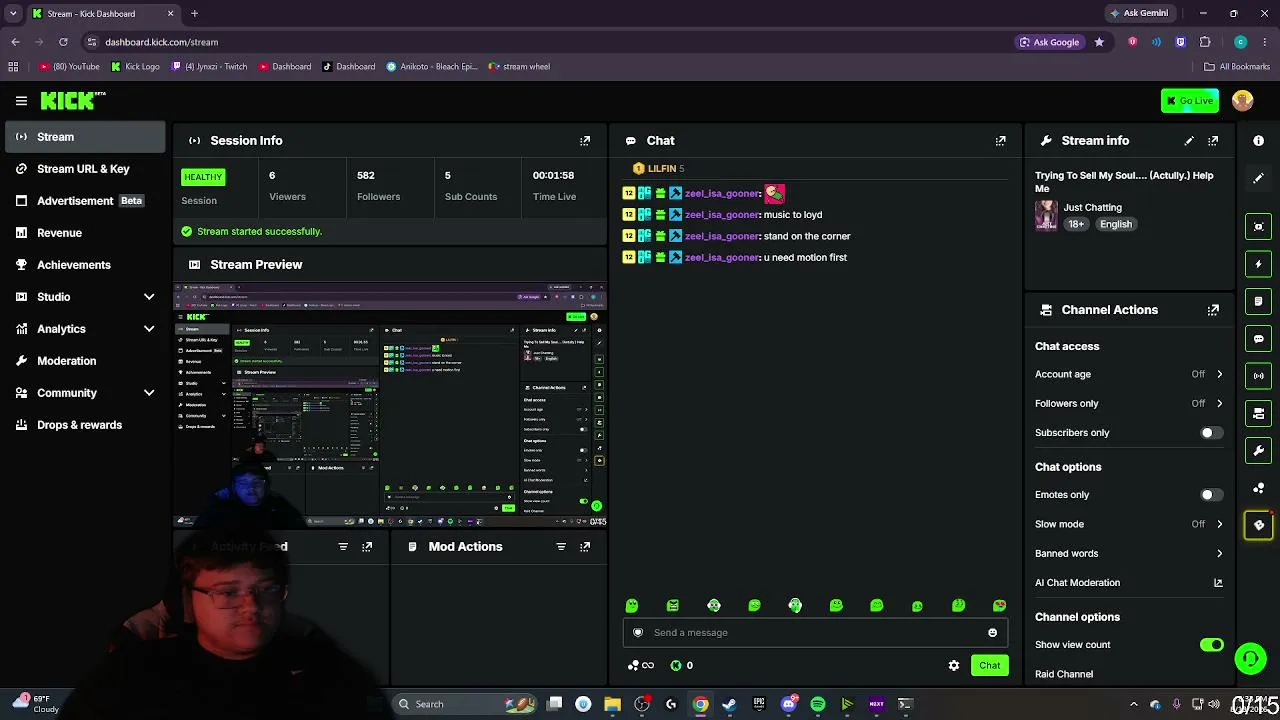Image resolution: width=1280 pixels, height=720 pixels.
Task: Click the Just Chatting category thumbnail
Action: (x=1046, y=215)
